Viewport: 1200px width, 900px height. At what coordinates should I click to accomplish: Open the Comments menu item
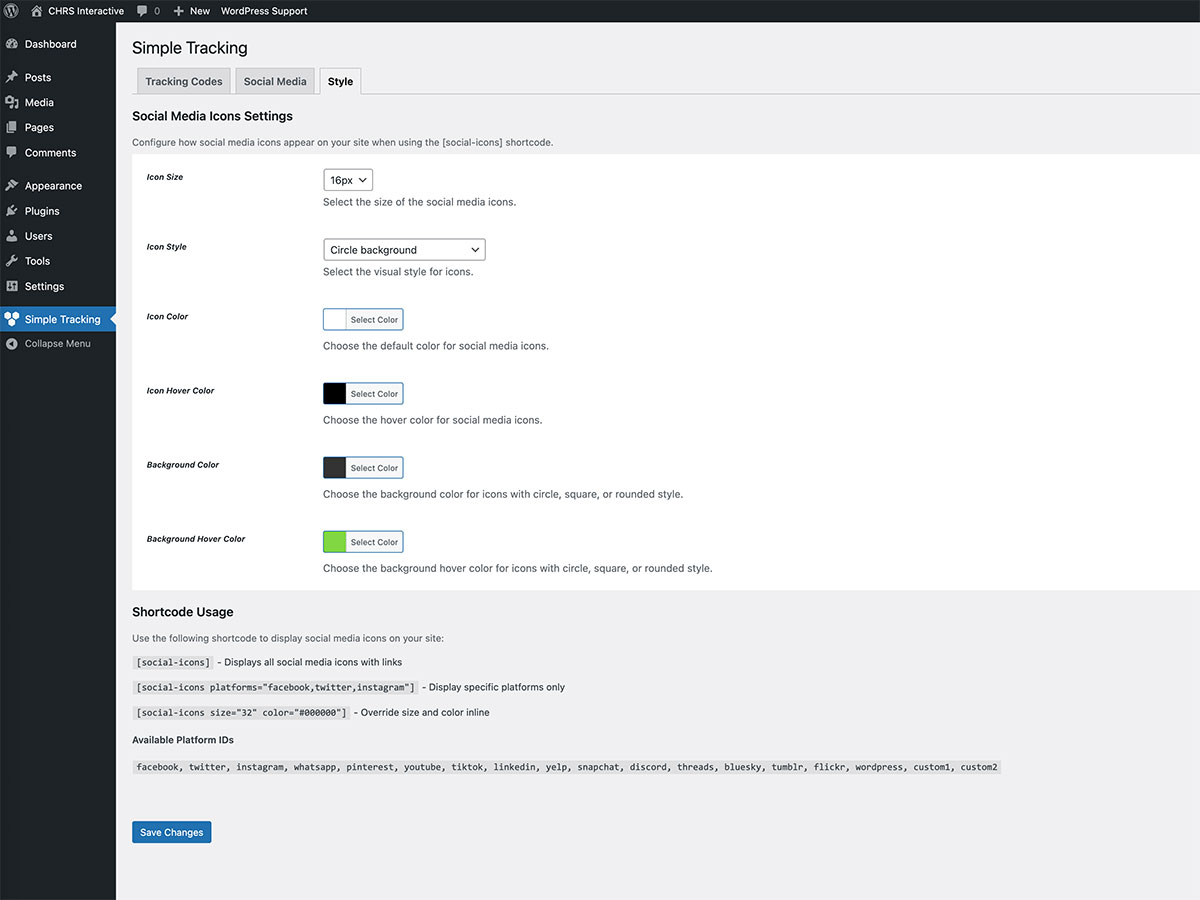pos(58,152)
